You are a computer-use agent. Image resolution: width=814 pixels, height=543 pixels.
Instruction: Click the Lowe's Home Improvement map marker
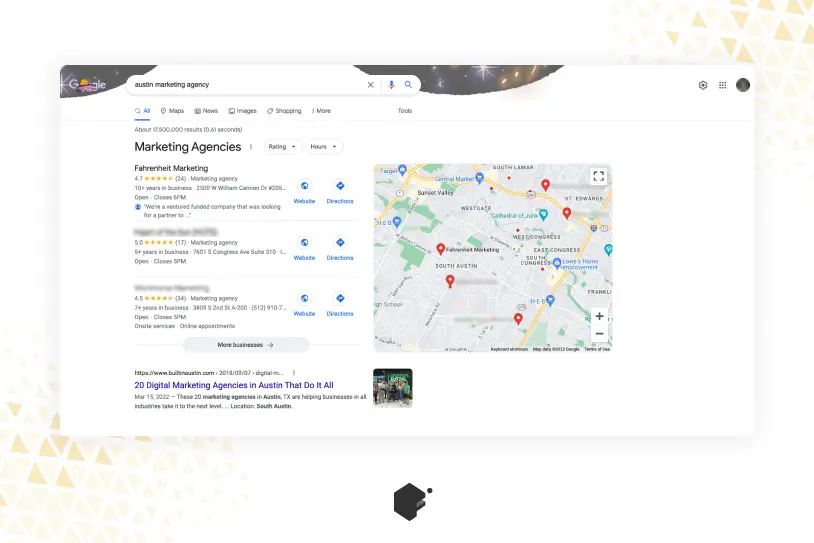tap(557, 263)
